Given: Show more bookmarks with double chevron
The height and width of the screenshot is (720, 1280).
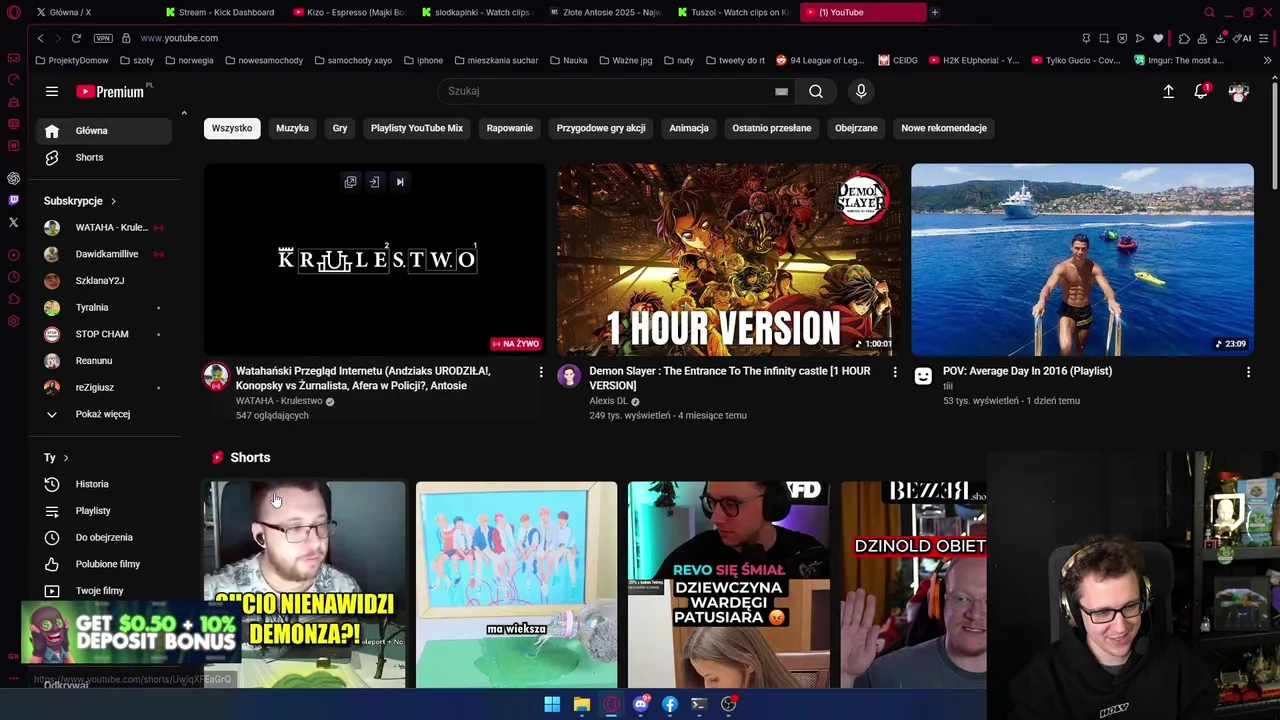Looking at the screenshot, I should pyautogui.click(x=1267, y=60).
